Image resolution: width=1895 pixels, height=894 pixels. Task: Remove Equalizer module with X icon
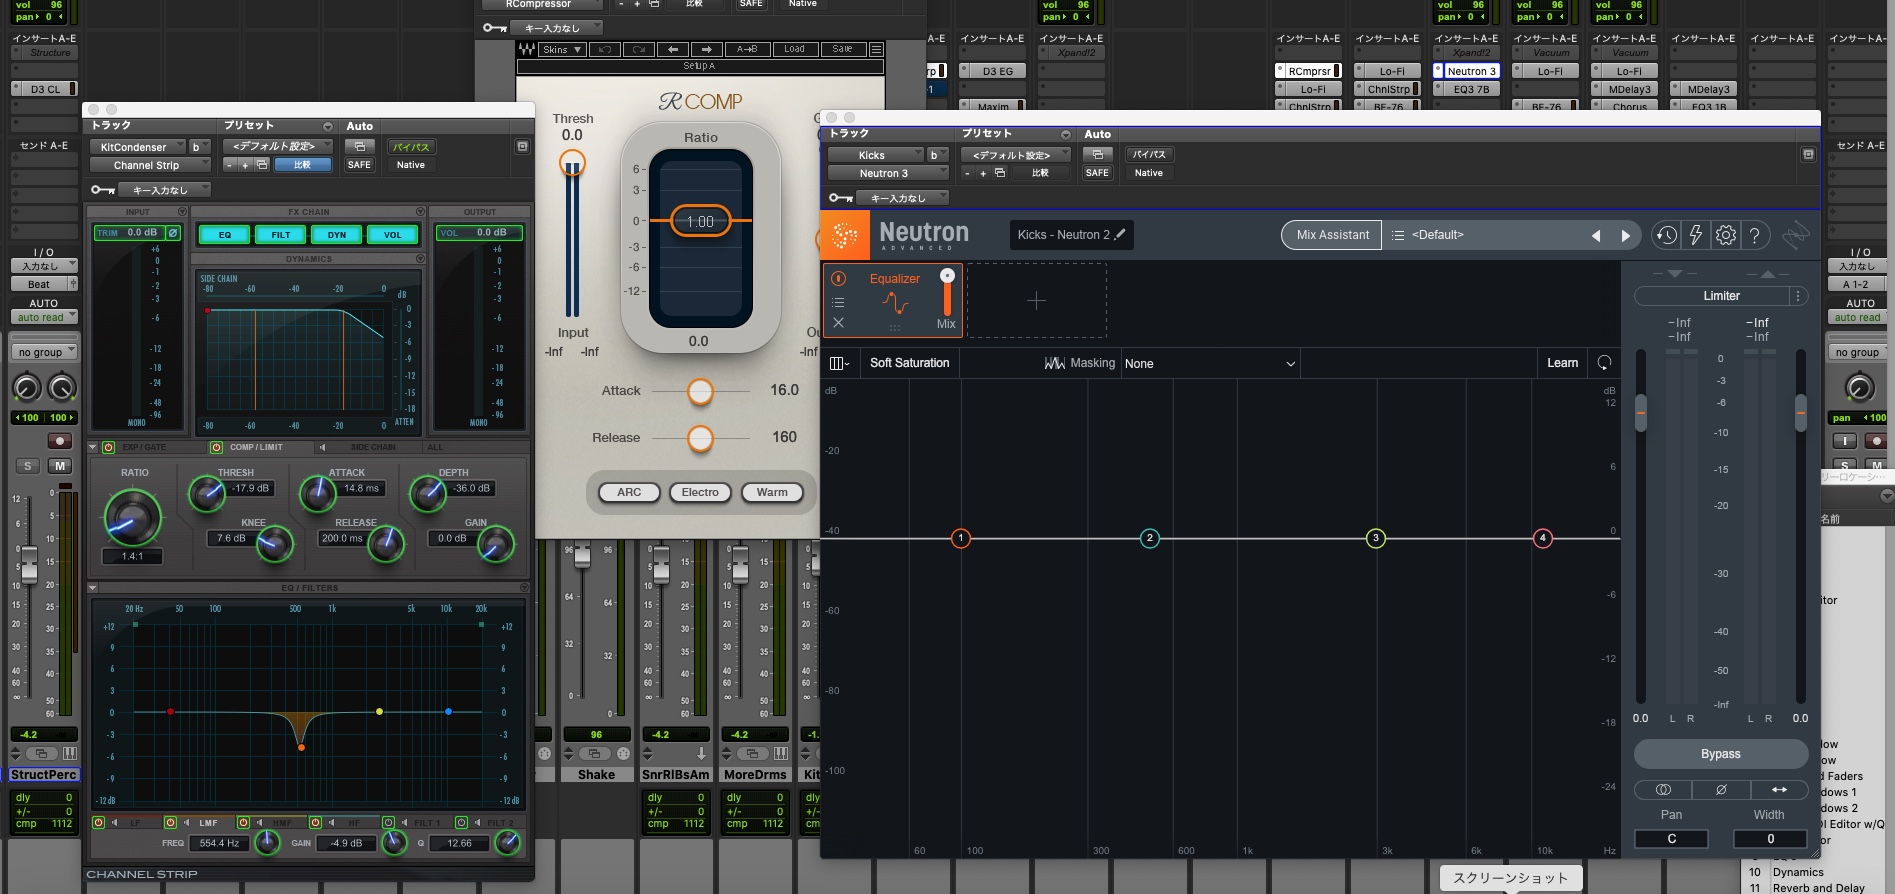(838, 323)
